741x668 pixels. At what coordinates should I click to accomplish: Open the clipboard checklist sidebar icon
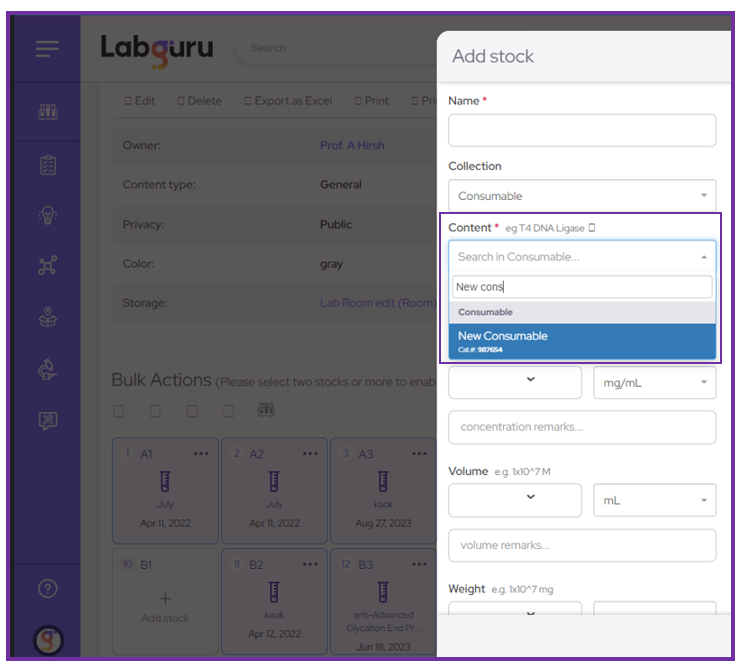pos(47,165)
